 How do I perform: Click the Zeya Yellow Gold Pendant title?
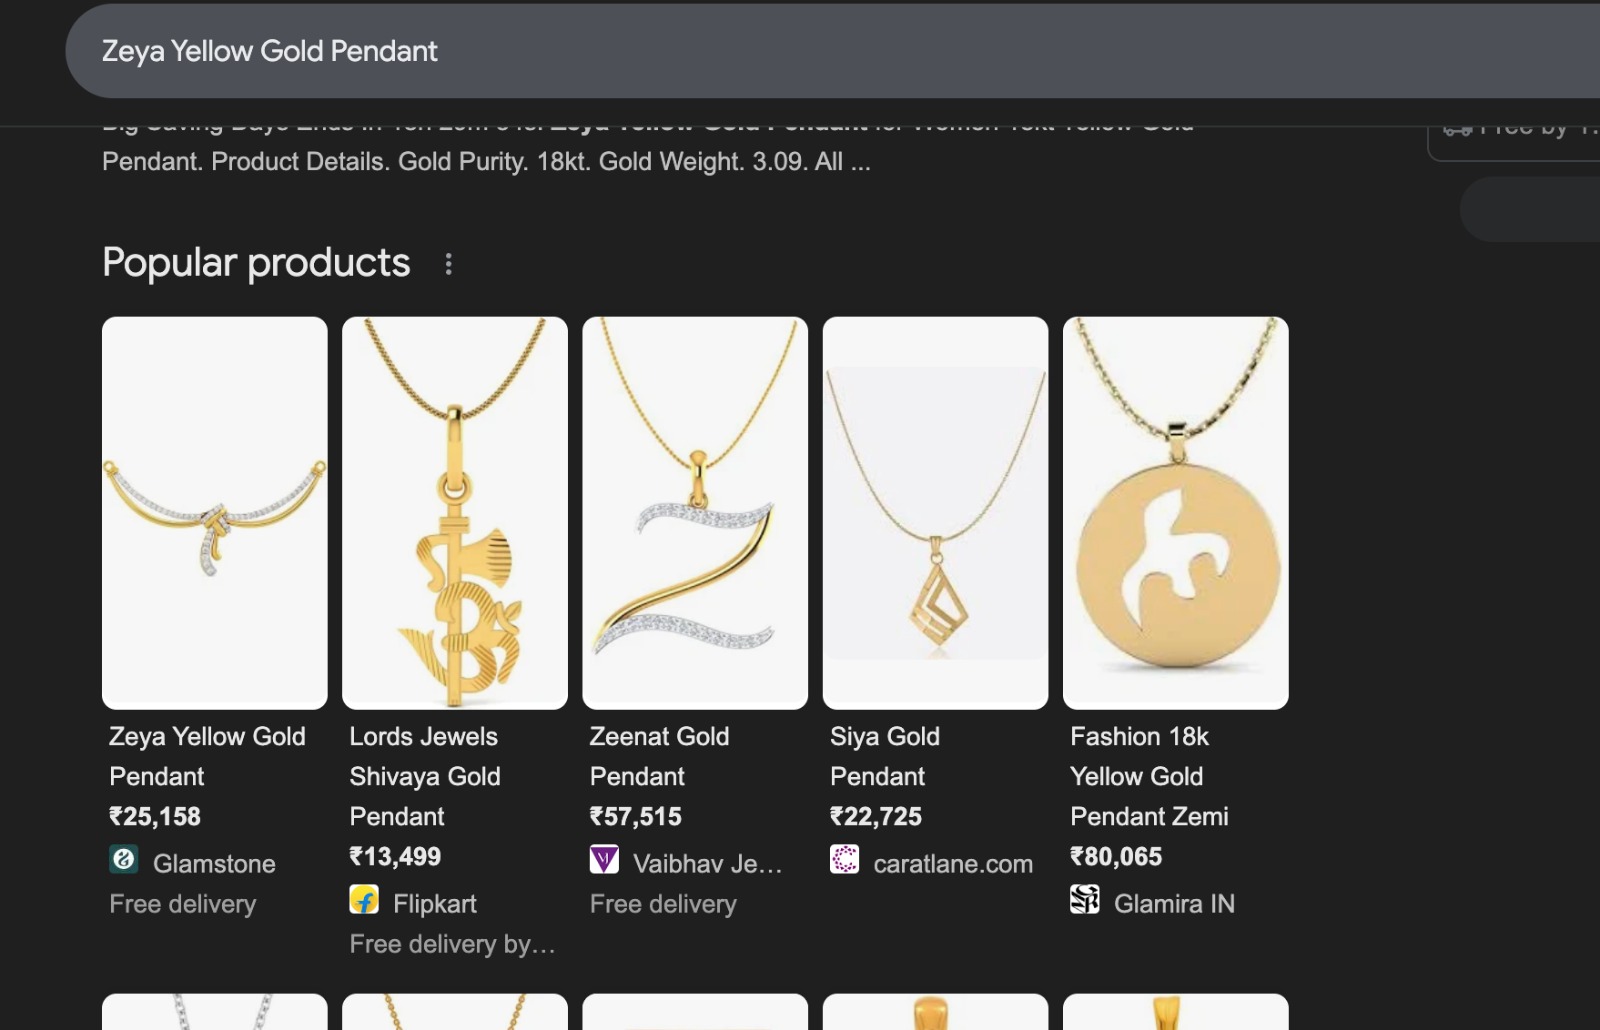[207, 756]
